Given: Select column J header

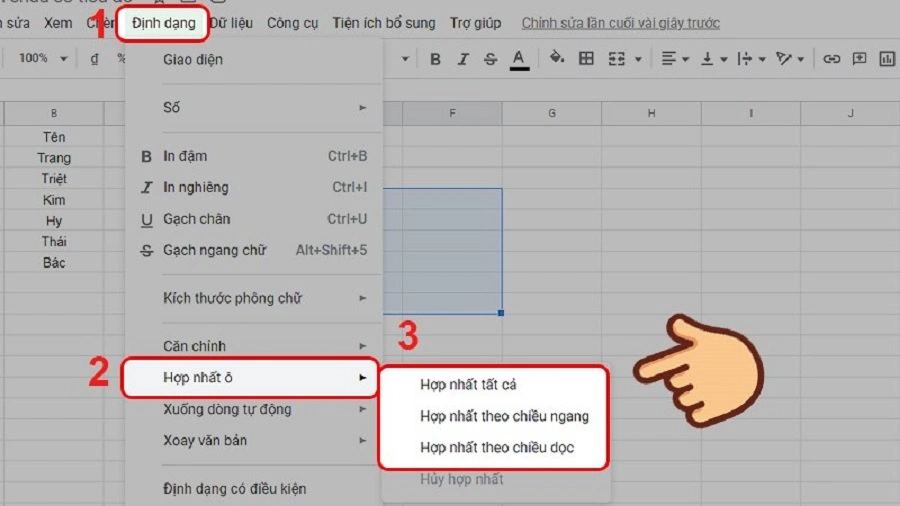Looking at the screenshot, I should click(850, 113).
